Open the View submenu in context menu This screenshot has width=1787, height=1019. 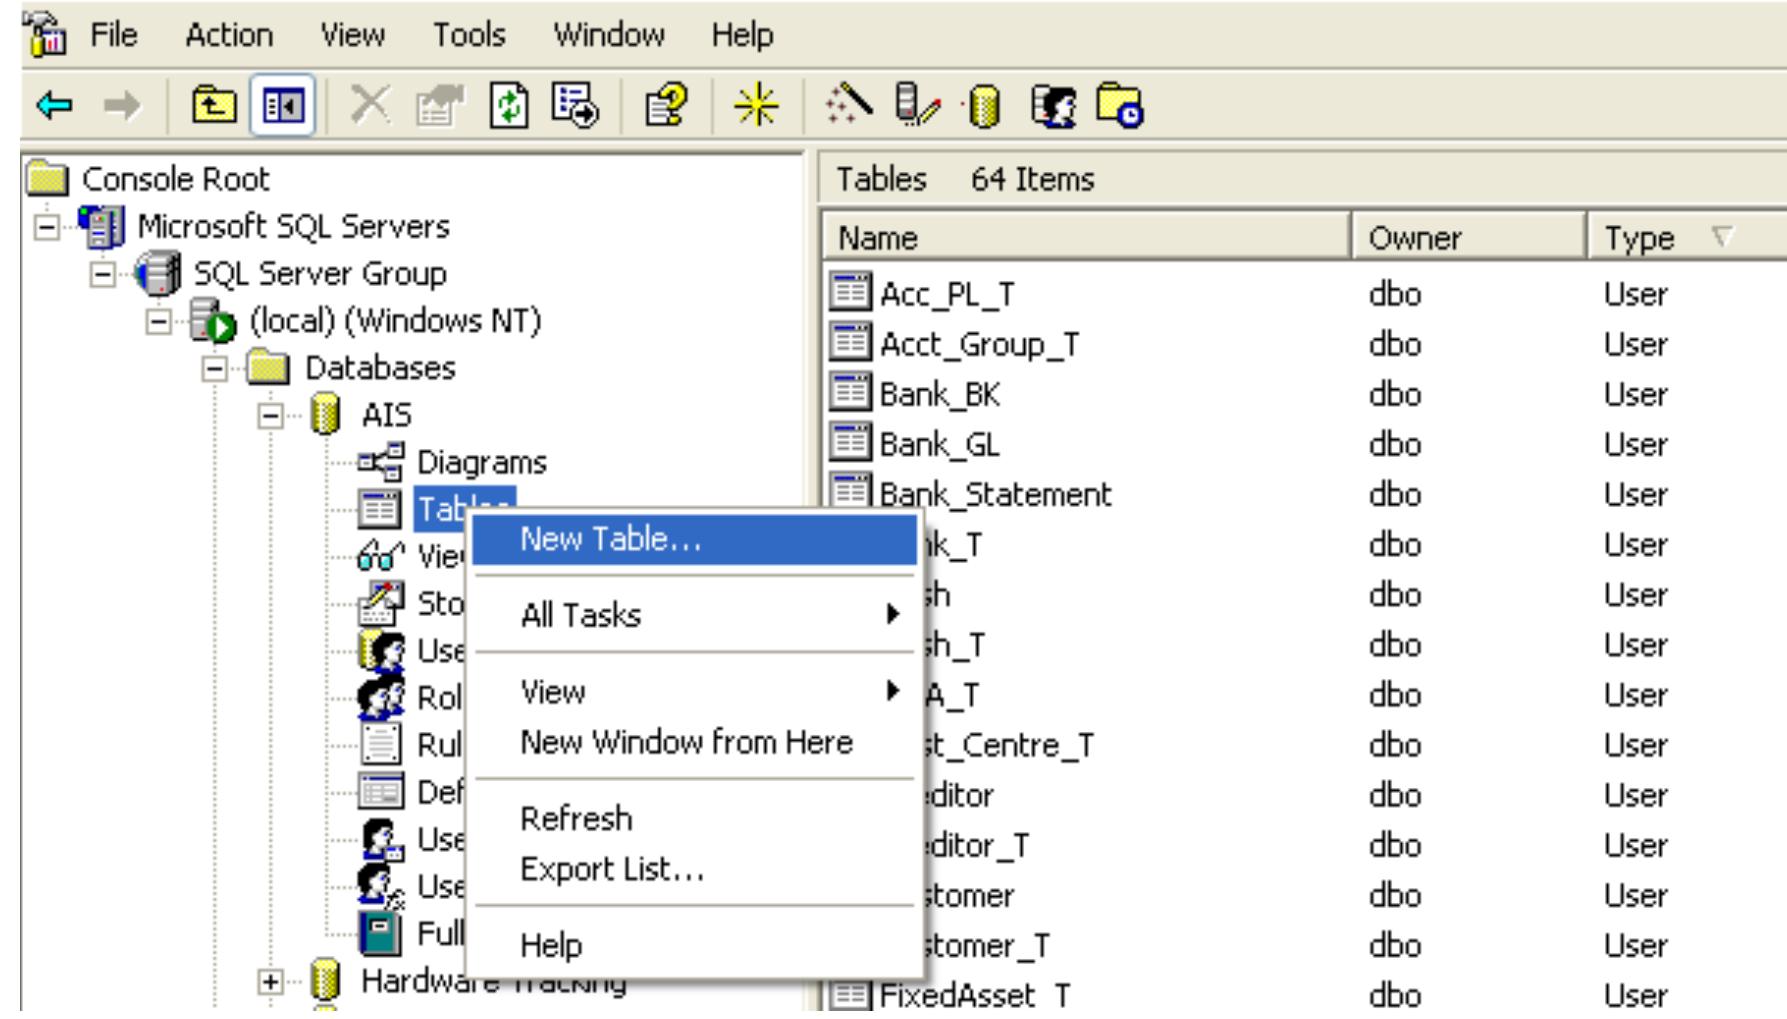click(x=694, y=691)
